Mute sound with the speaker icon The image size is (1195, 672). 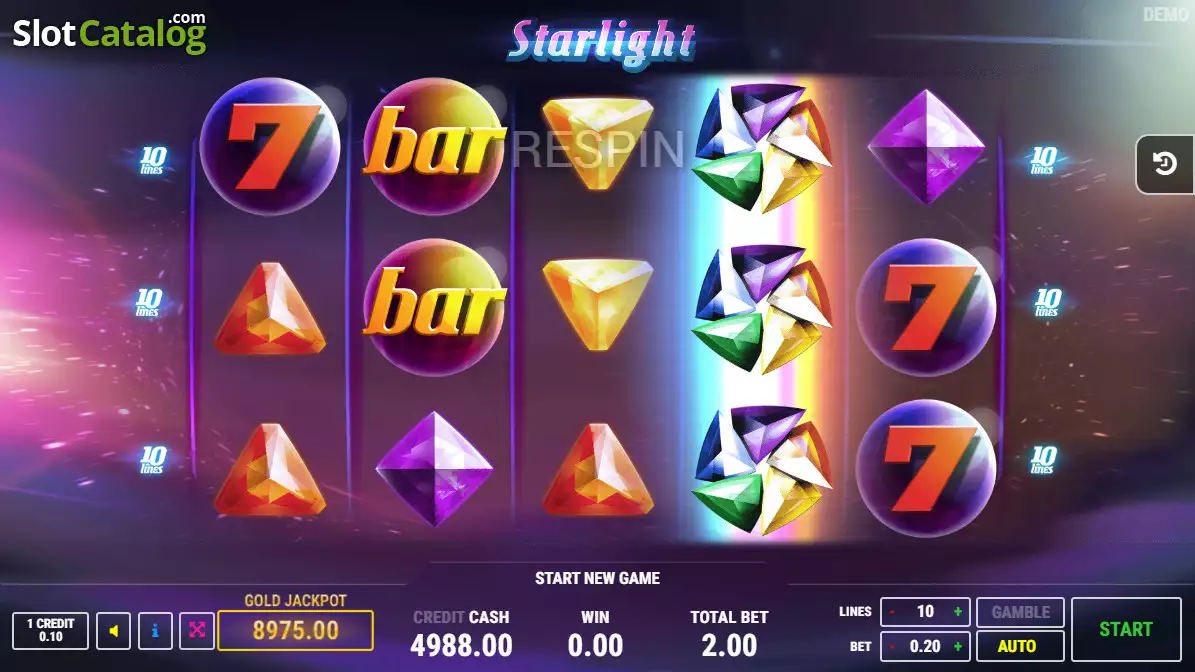point(114,631)
